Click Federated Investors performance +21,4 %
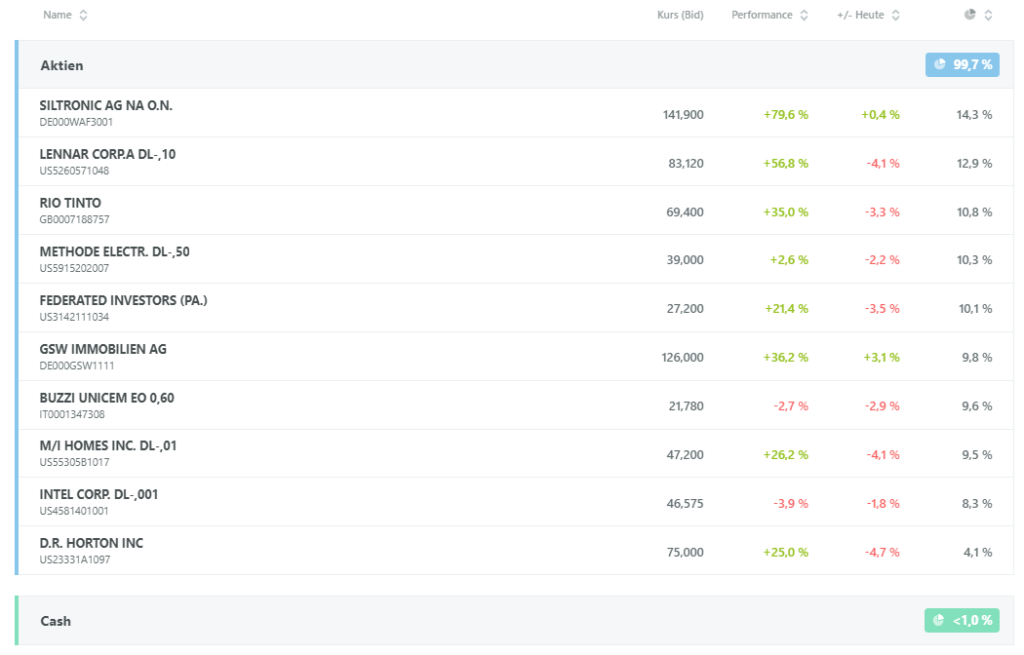 point(786,309)
